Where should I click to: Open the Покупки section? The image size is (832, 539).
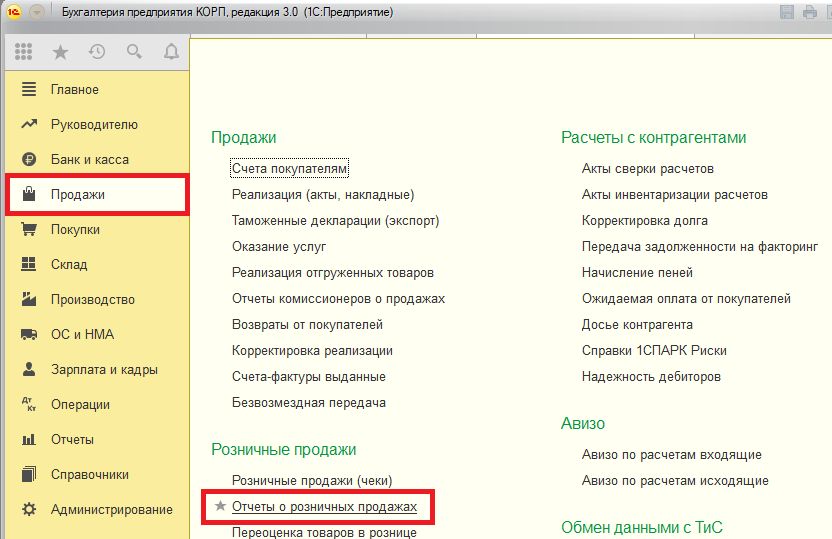click(x=75, y=230)
